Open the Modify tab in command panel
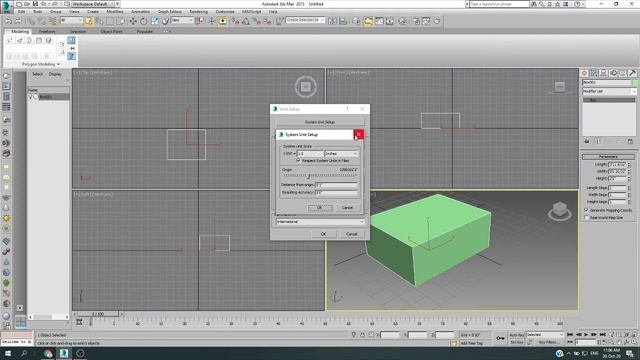The image size is (640, 360). pos(594,73)
